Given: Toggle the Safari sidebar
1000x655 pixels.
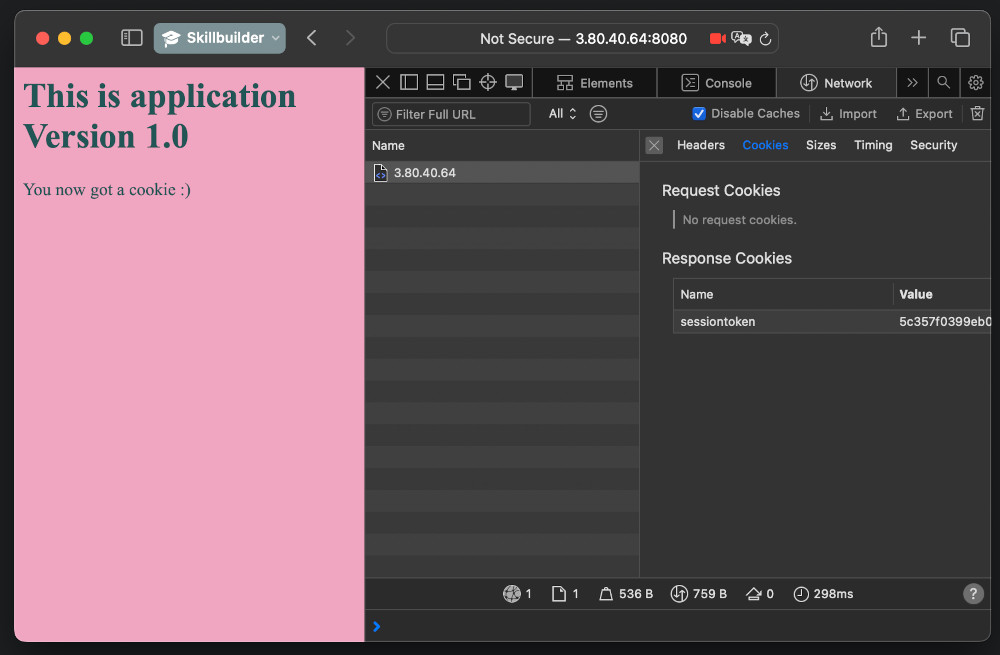Looking at the screenshot, I should coord(132,38).
